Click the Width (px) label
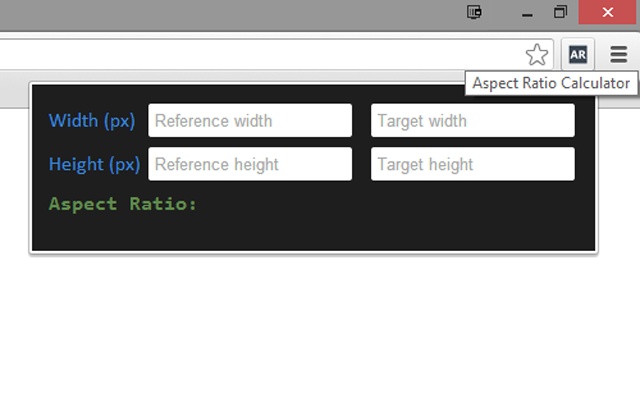640x400 pixels. click(x=92, y=121)
